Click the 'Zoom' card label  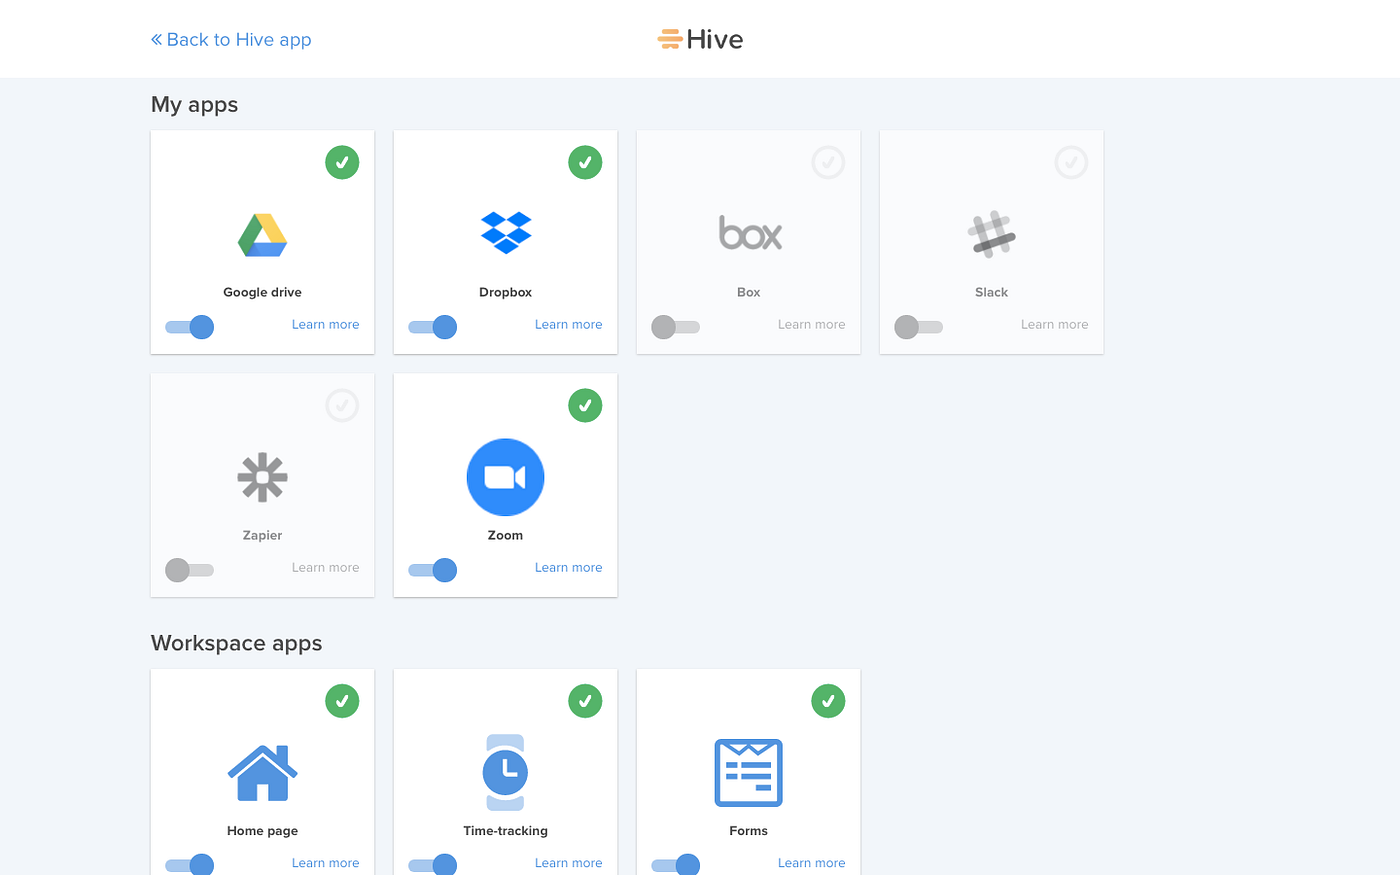click(505, 535)
